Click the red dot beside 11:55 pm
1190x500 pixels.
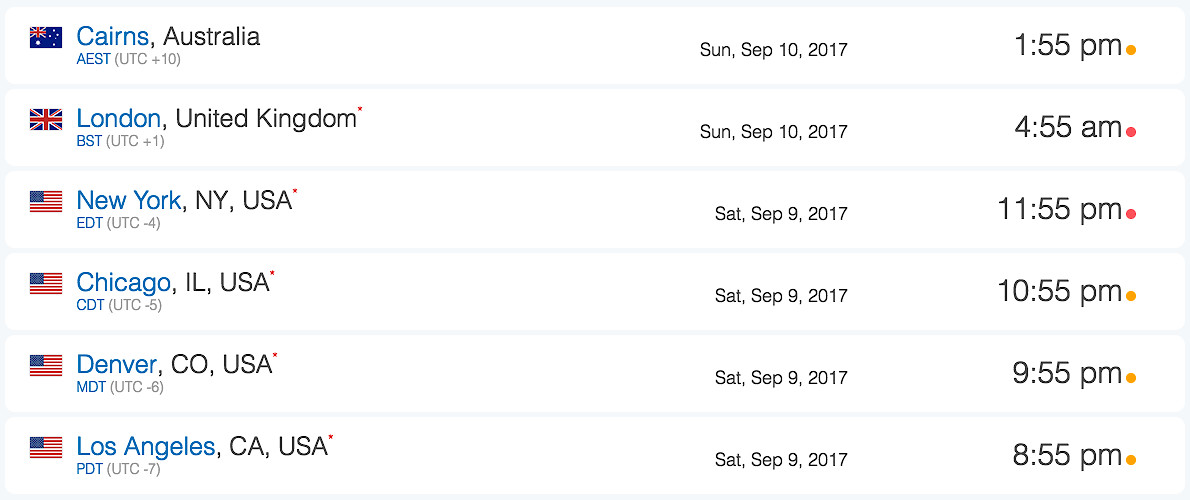pos(1130,213)
